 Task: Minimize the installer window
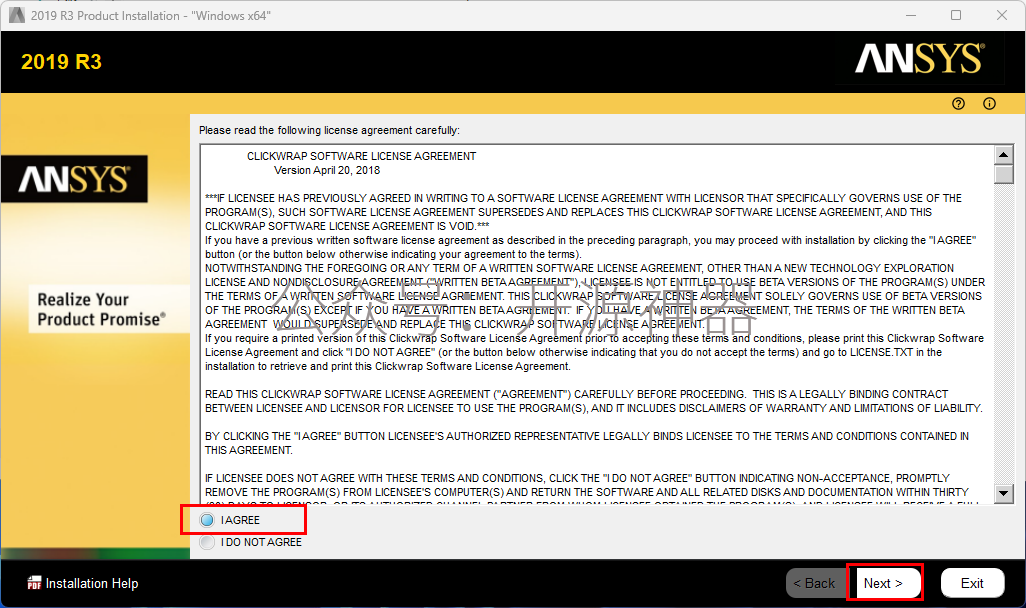coord(911,15)
